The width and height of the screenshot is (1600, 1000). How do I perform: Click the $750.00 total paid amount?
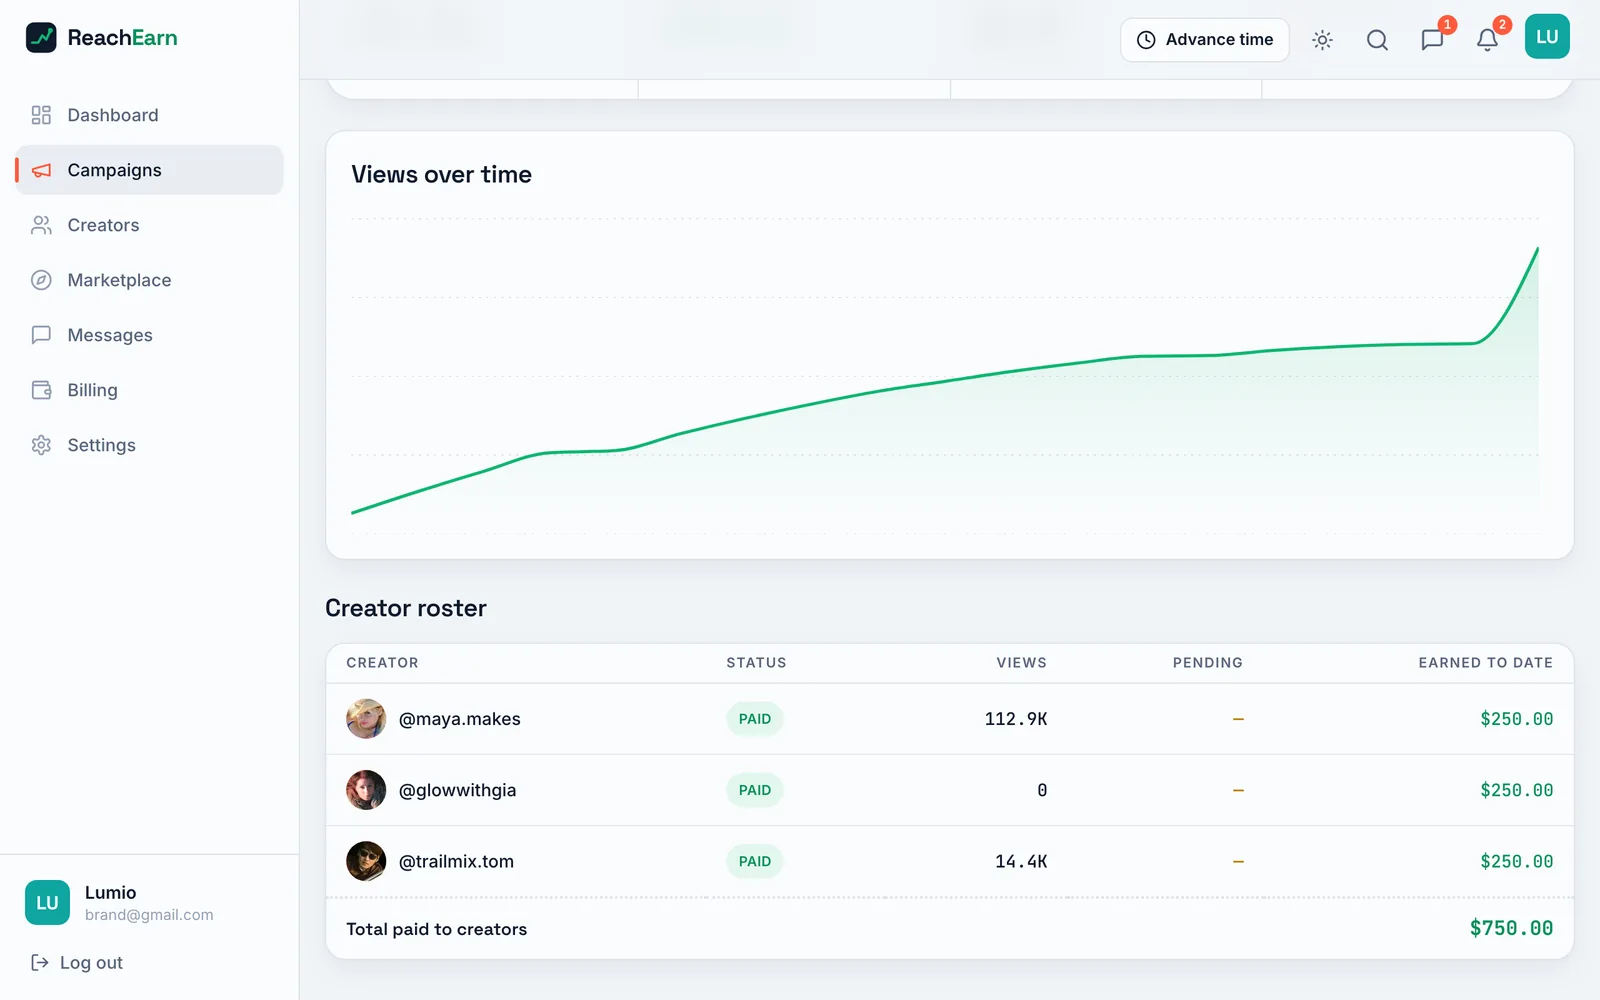[x=1511, y=928]
